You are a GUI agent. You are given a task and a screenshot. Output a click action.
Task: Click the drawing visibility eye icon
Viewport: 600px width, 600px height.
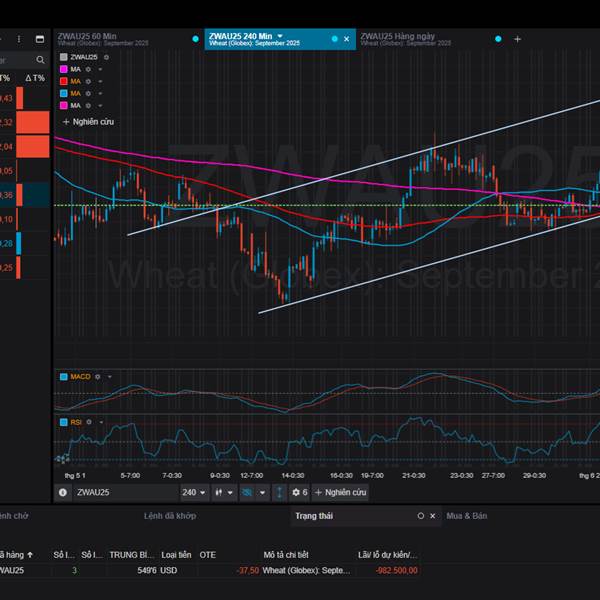(x=247, y=492)
